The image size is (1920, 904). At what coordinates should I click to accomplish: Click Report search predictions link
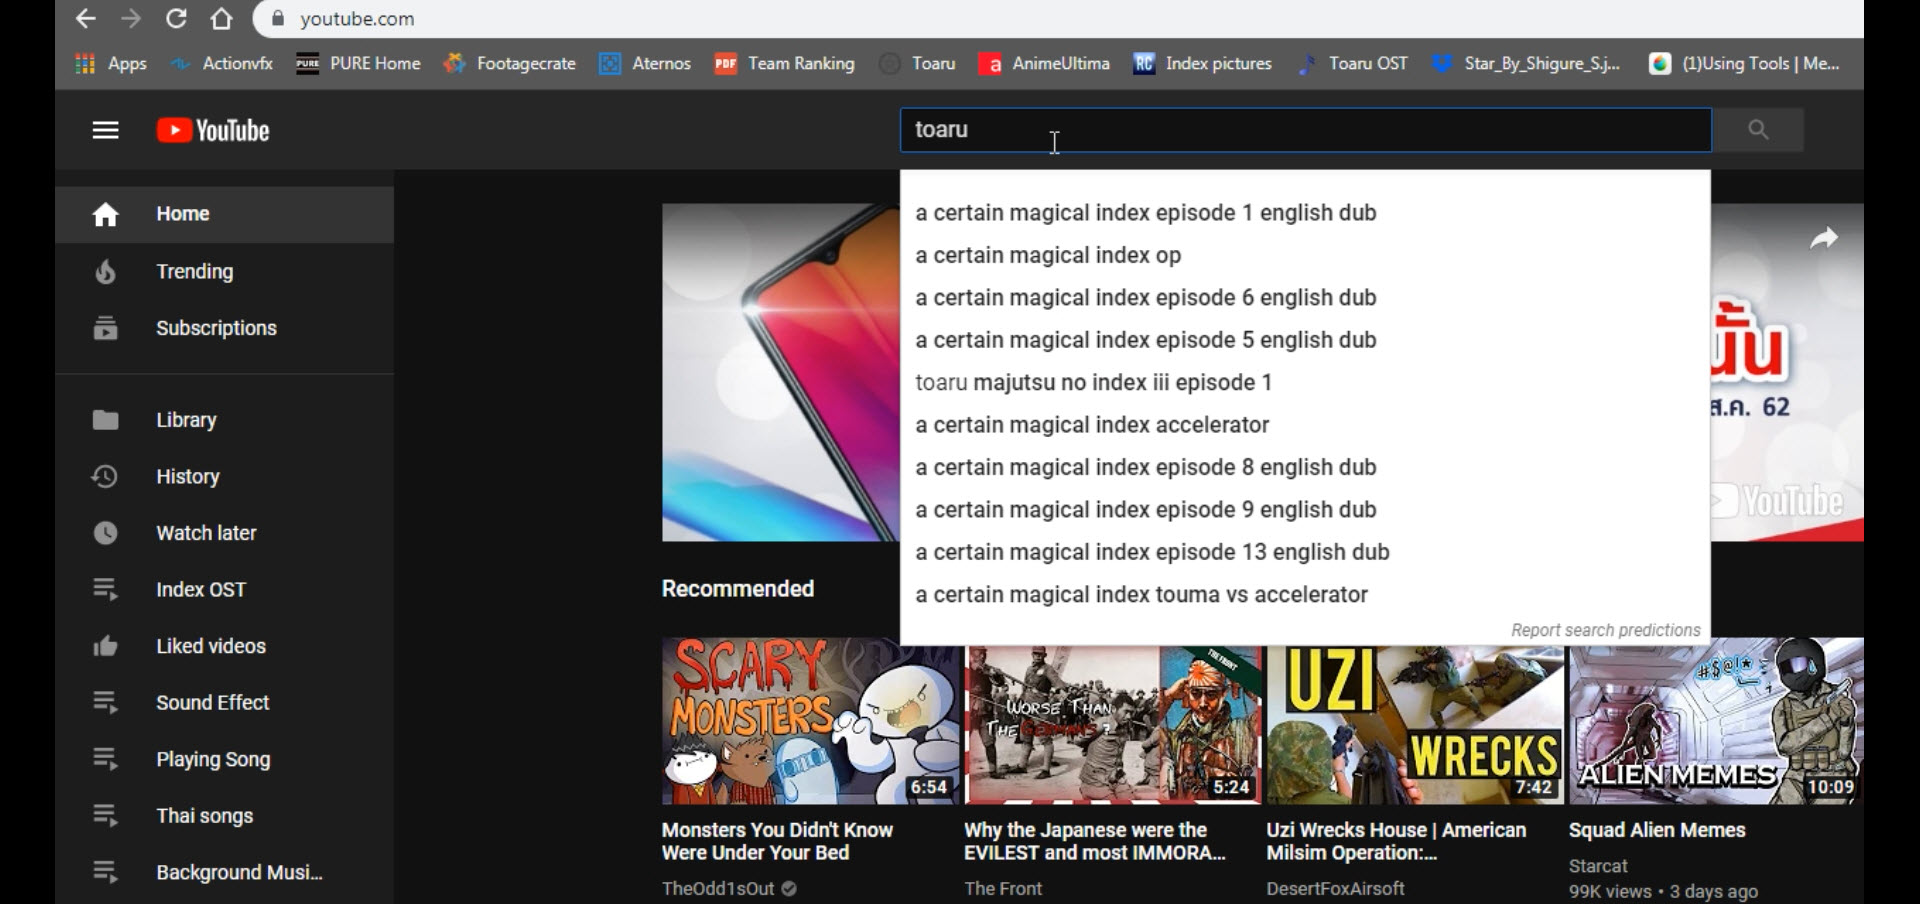tap(1605, 630)
